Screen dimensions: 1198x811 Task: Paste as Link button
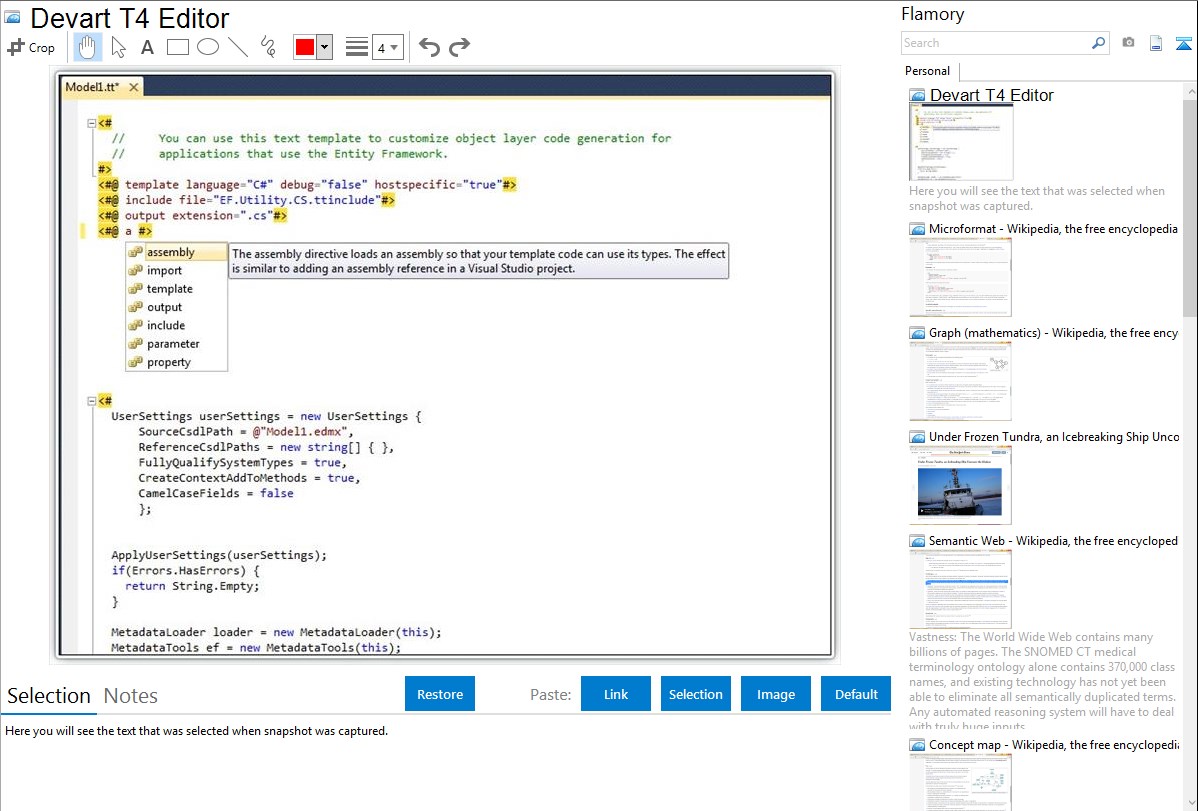(x=616, y=694)
